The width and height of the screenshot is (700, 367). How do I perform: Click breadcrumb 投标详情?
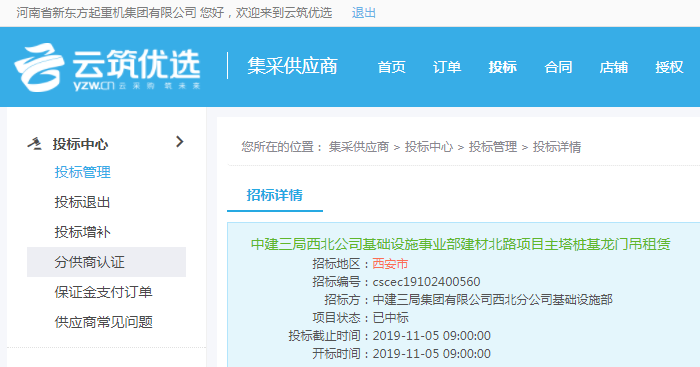pyautogui.click(x=557, y=147)
